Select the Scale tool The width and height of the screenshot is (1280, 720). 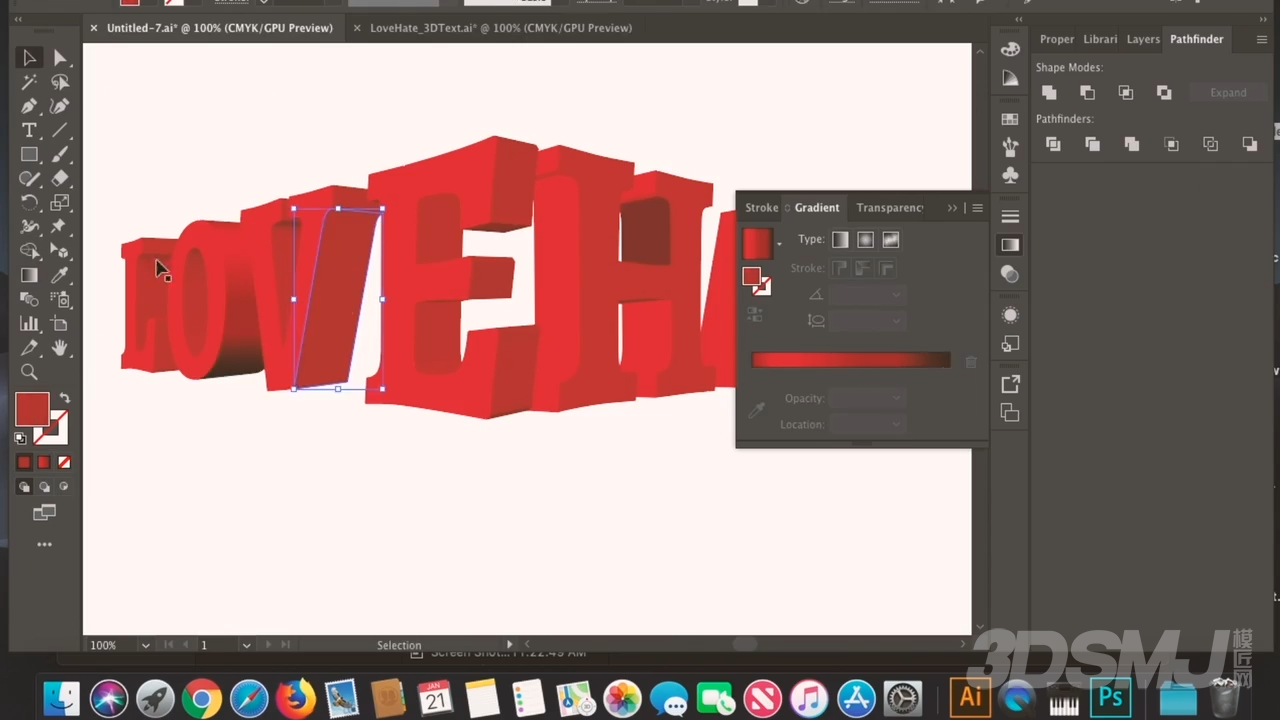[x=60, y=203]
